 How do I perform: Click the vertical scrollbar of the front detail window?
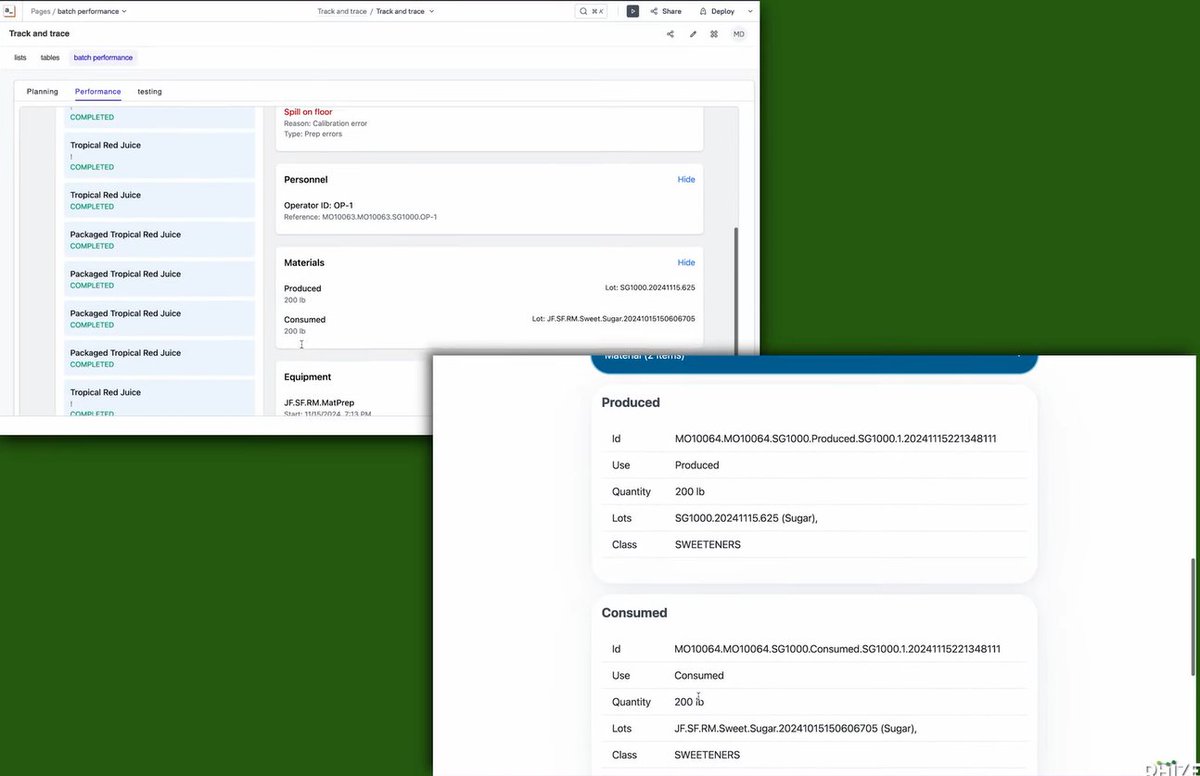(x=1192, y=617)
